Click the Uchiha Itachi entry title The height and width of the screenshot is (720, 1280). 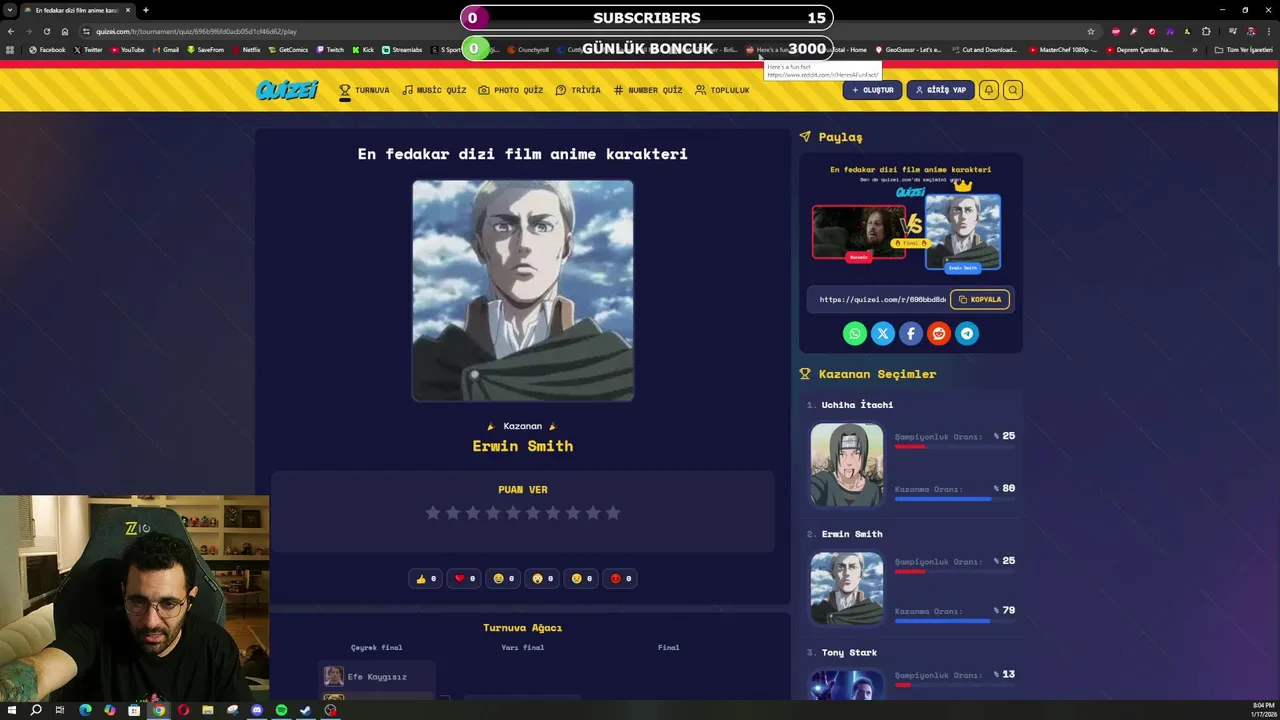(x=857, y=405)
